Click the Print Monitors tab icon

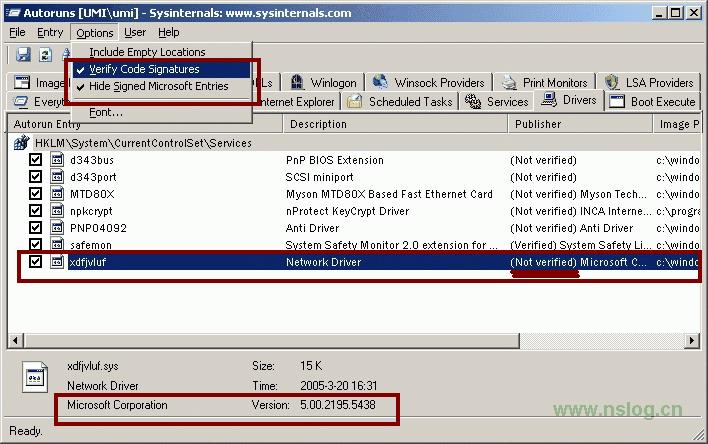tap(509, 83)
